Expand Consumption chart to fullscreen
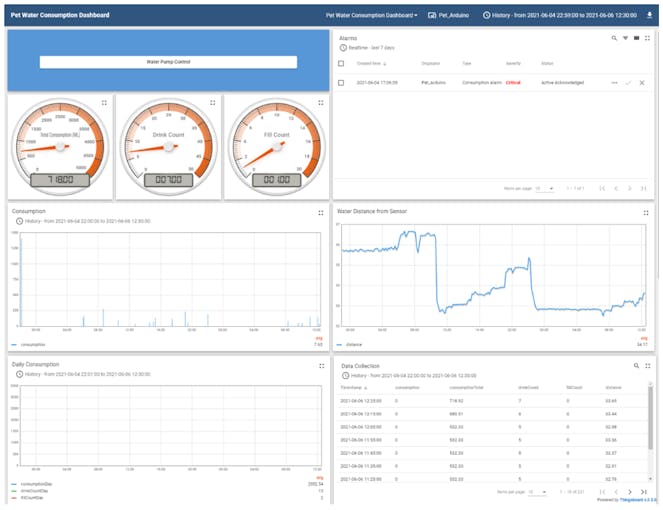663x510 pixels. click(x=321, y=213)
